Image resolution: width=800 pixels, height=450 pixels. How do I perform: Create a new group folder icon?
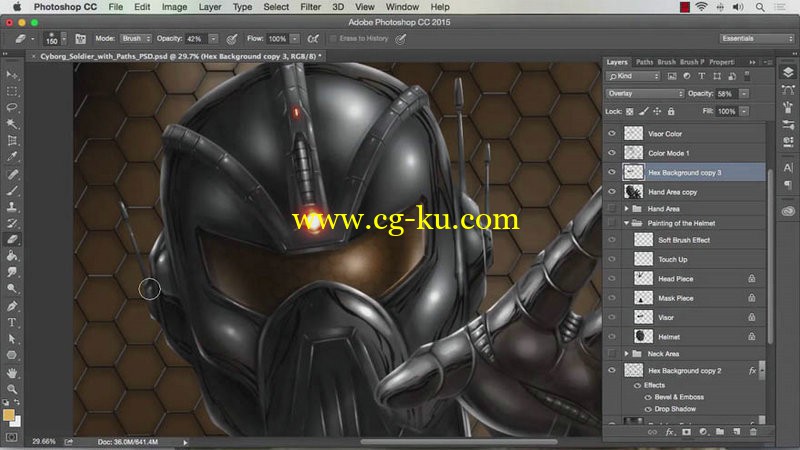(x=719, y=432)
